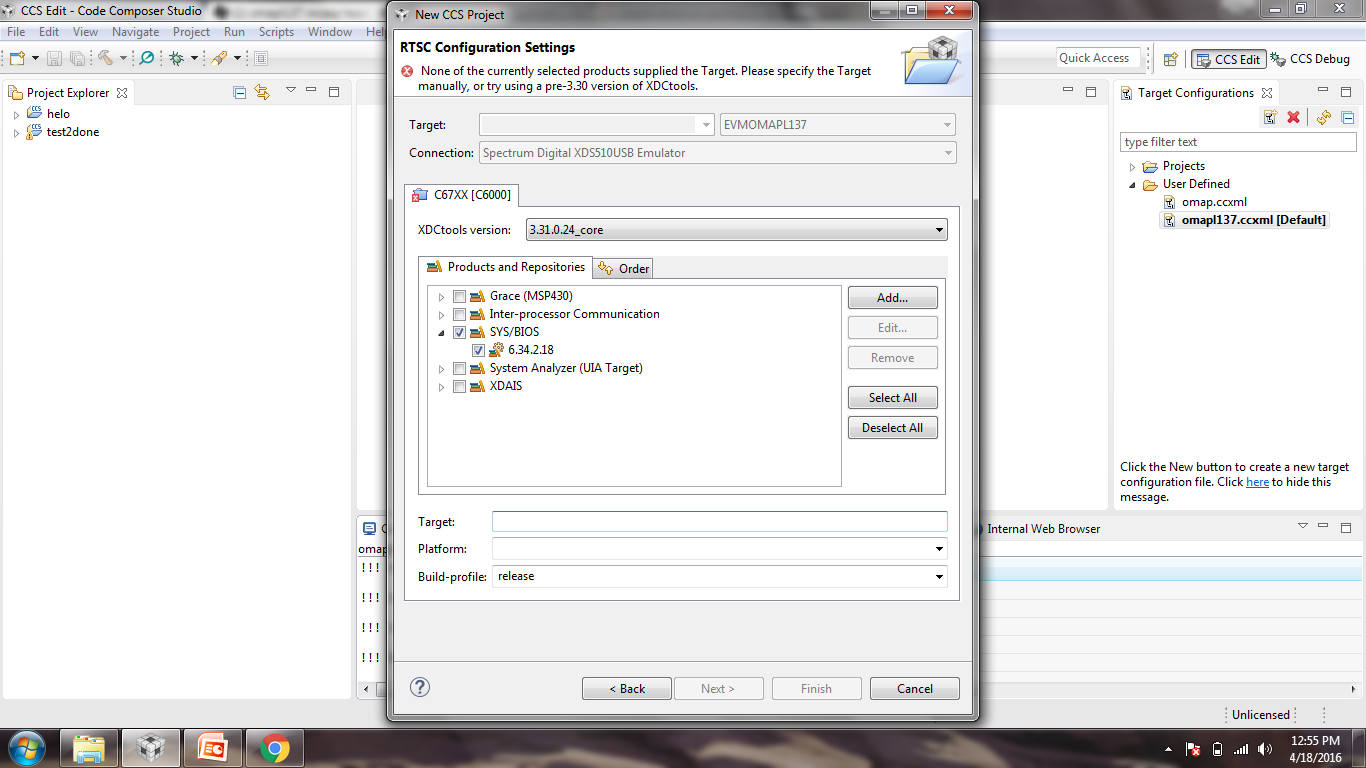Select Products and Repositories tab

click(x=505, y=267)
